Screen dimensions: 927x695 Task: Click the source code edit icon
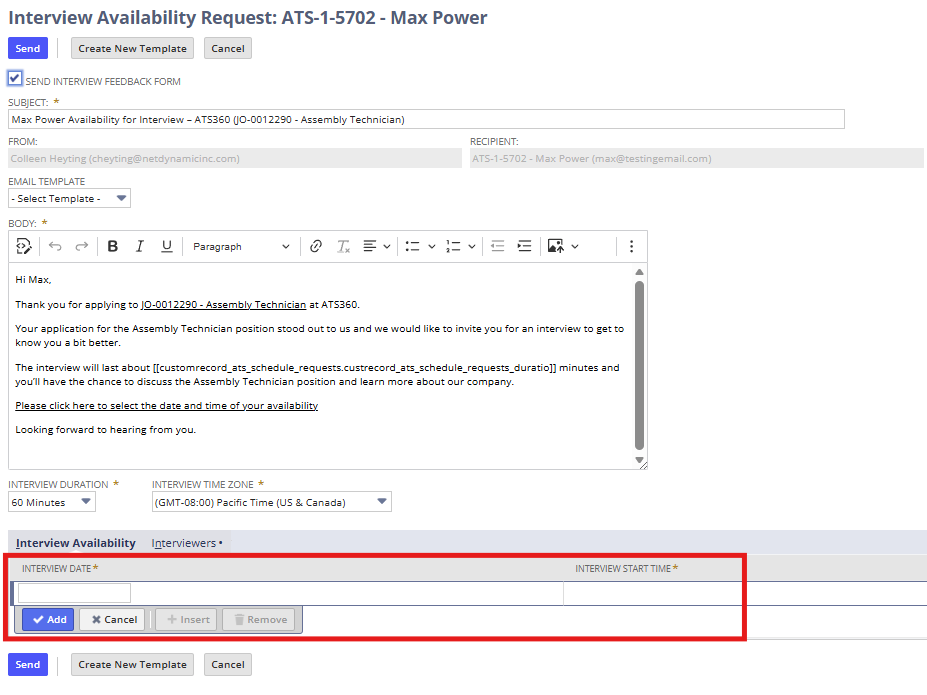(24, 246)
